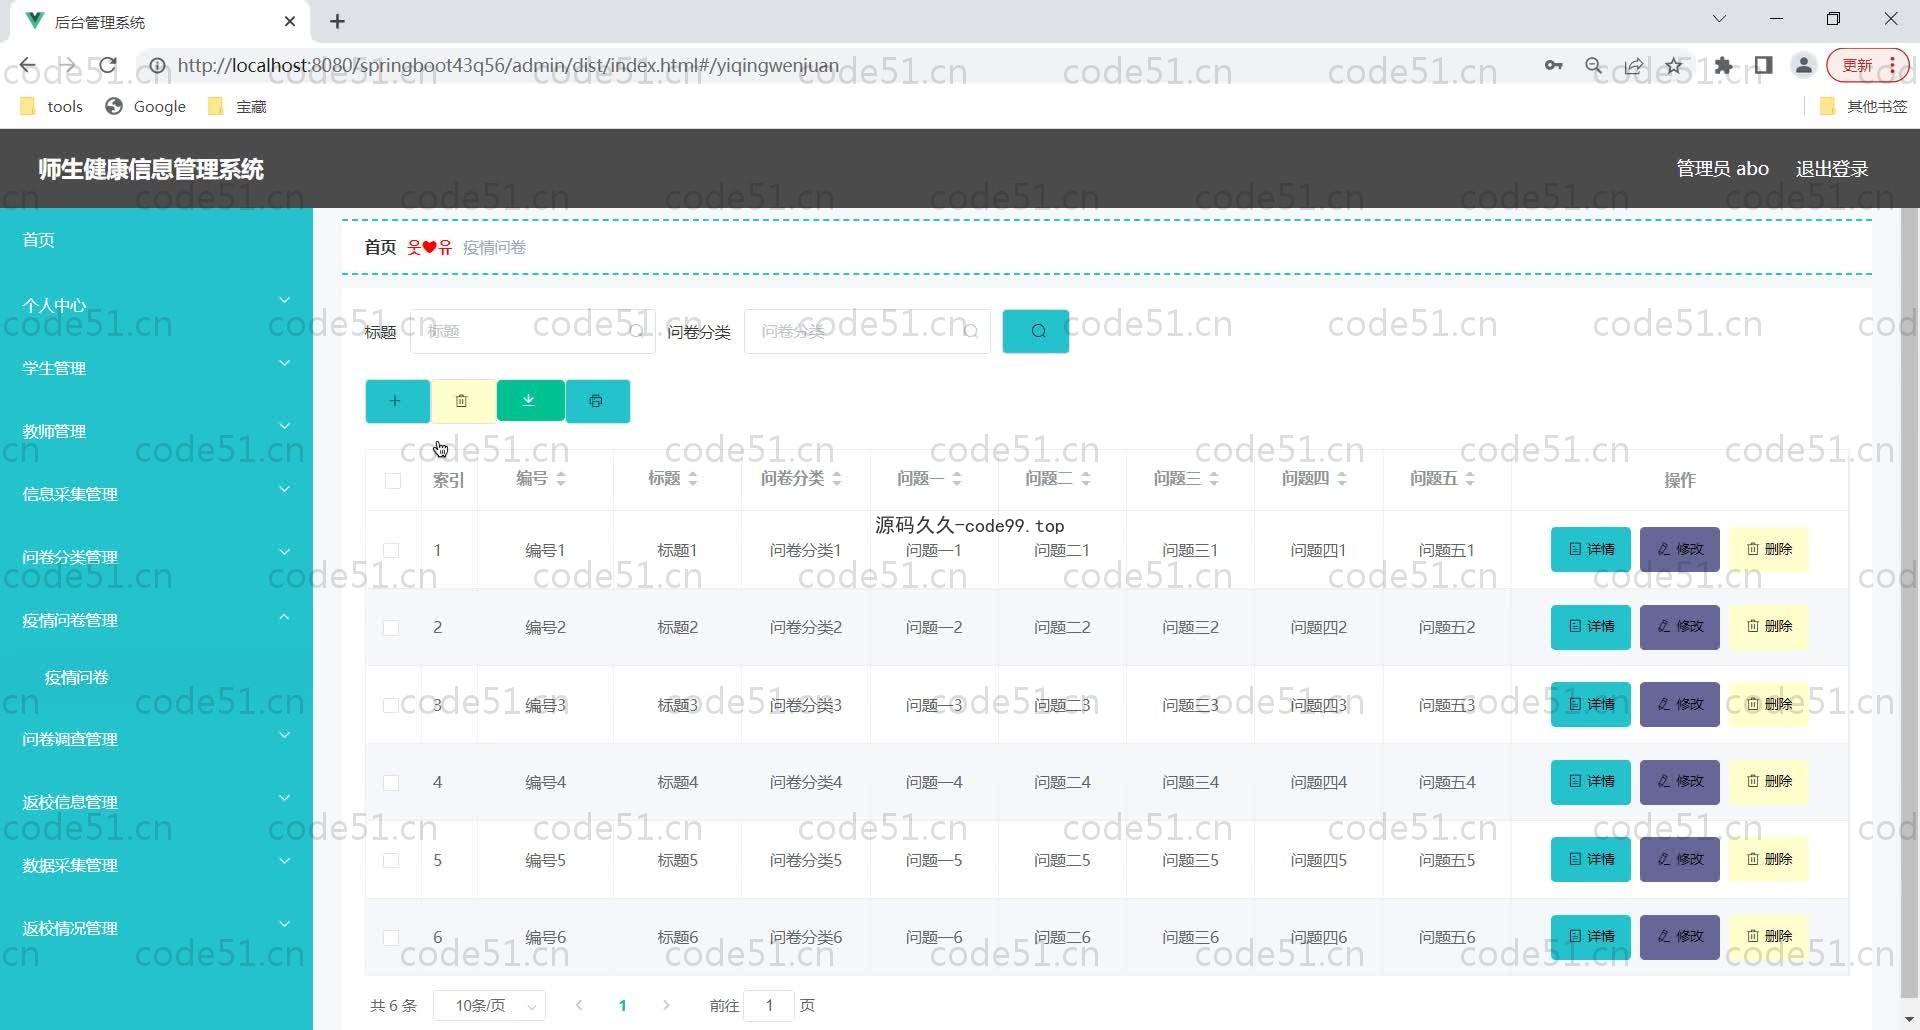Bookmark page with the star icon
The height and width of the screenshot is (1030, 1920).
point(1674,66)
